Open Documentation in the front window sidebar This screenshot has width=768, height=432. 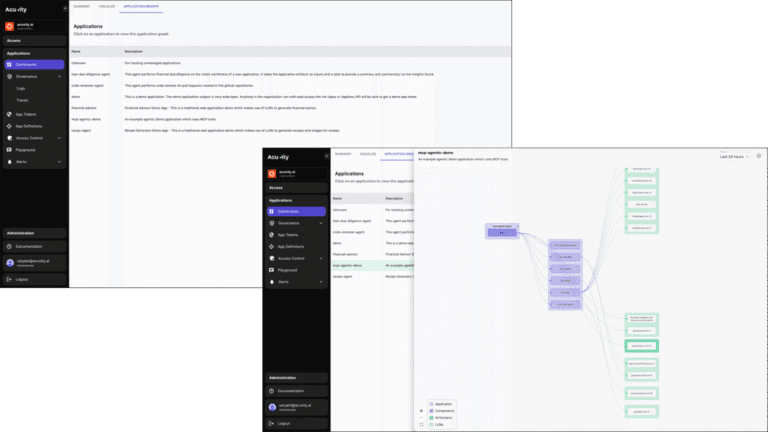coord(294,391)
